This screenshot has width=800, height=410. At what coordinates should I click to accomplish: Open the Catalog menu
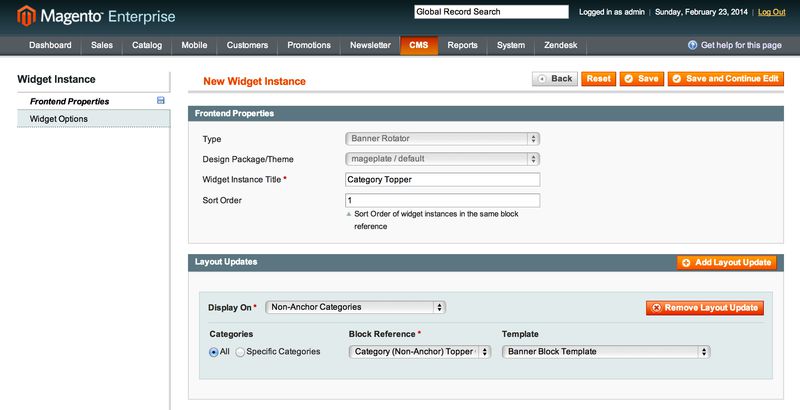147,46
